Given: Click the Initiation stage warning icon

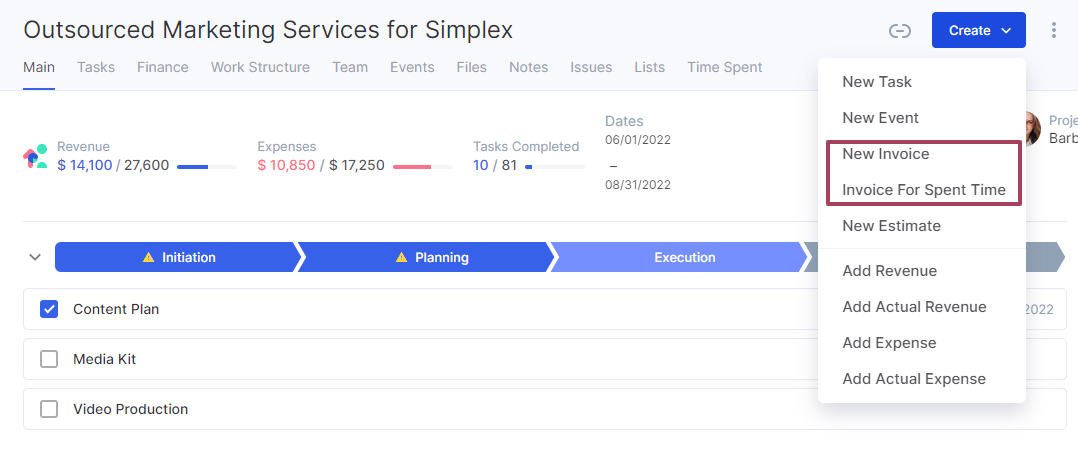Looking at the screenshot, I should click(x=148, y=258).
